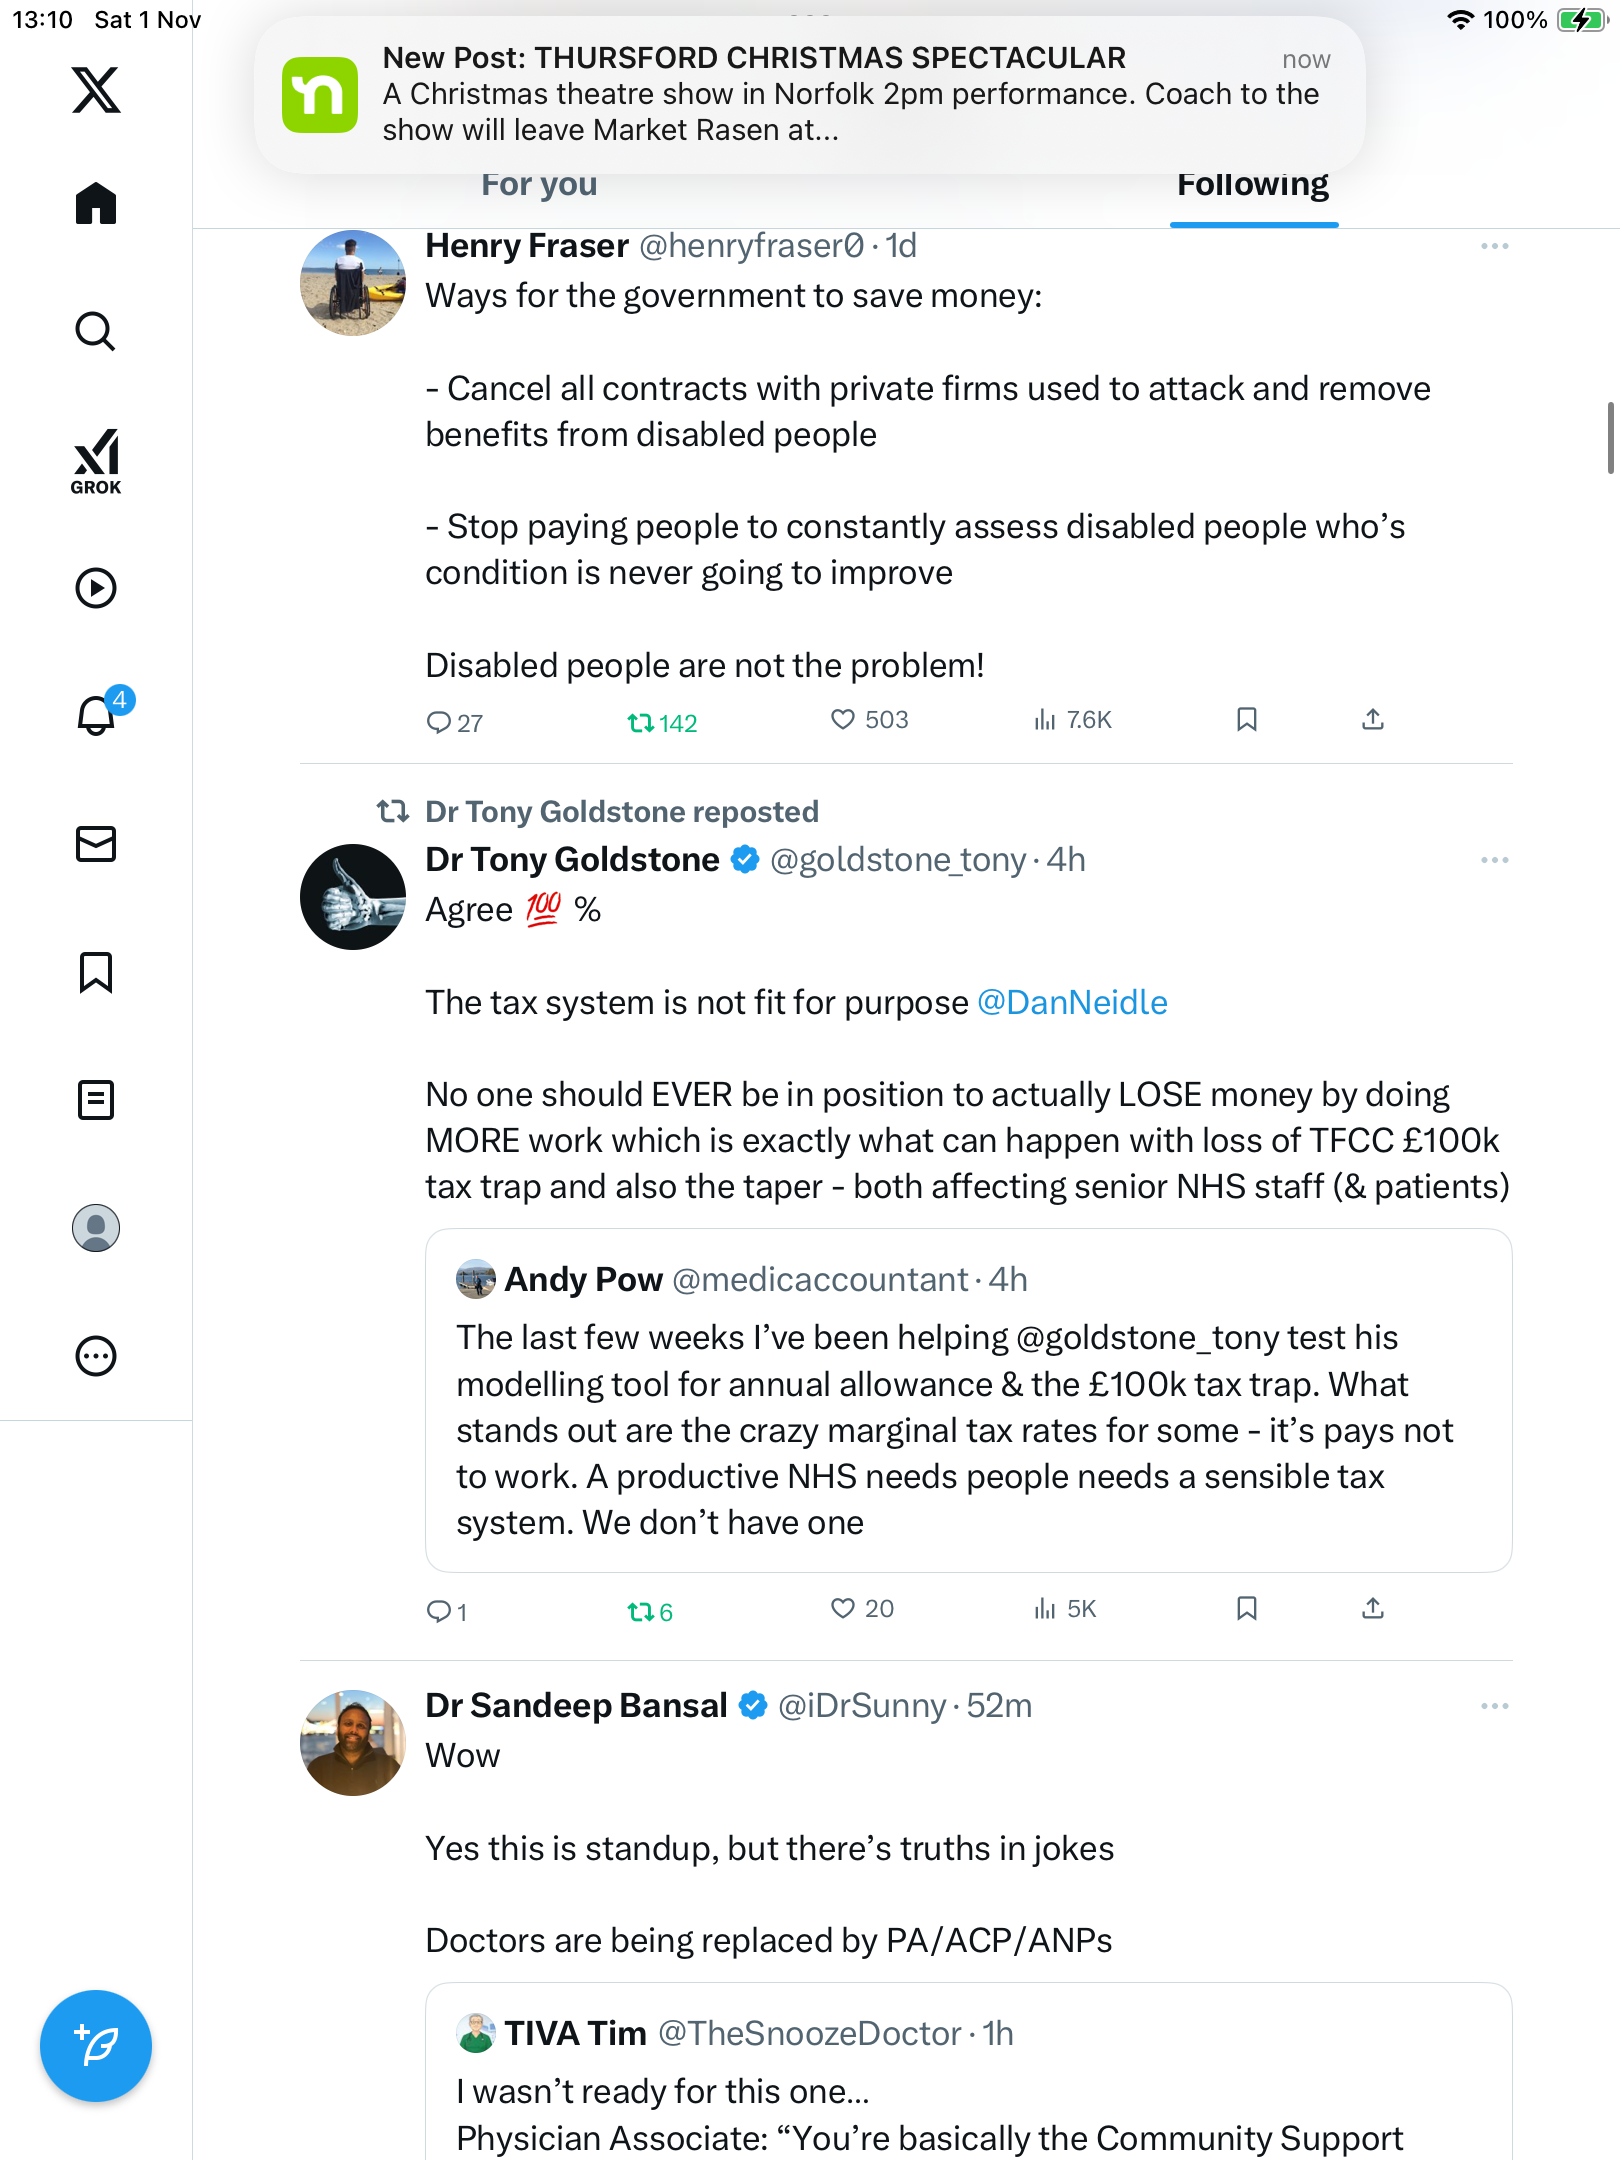Undo repost on Dr Tony Goldstone's post
The height and width of the screenshot is (2160, 1620).
point(641,1611)
